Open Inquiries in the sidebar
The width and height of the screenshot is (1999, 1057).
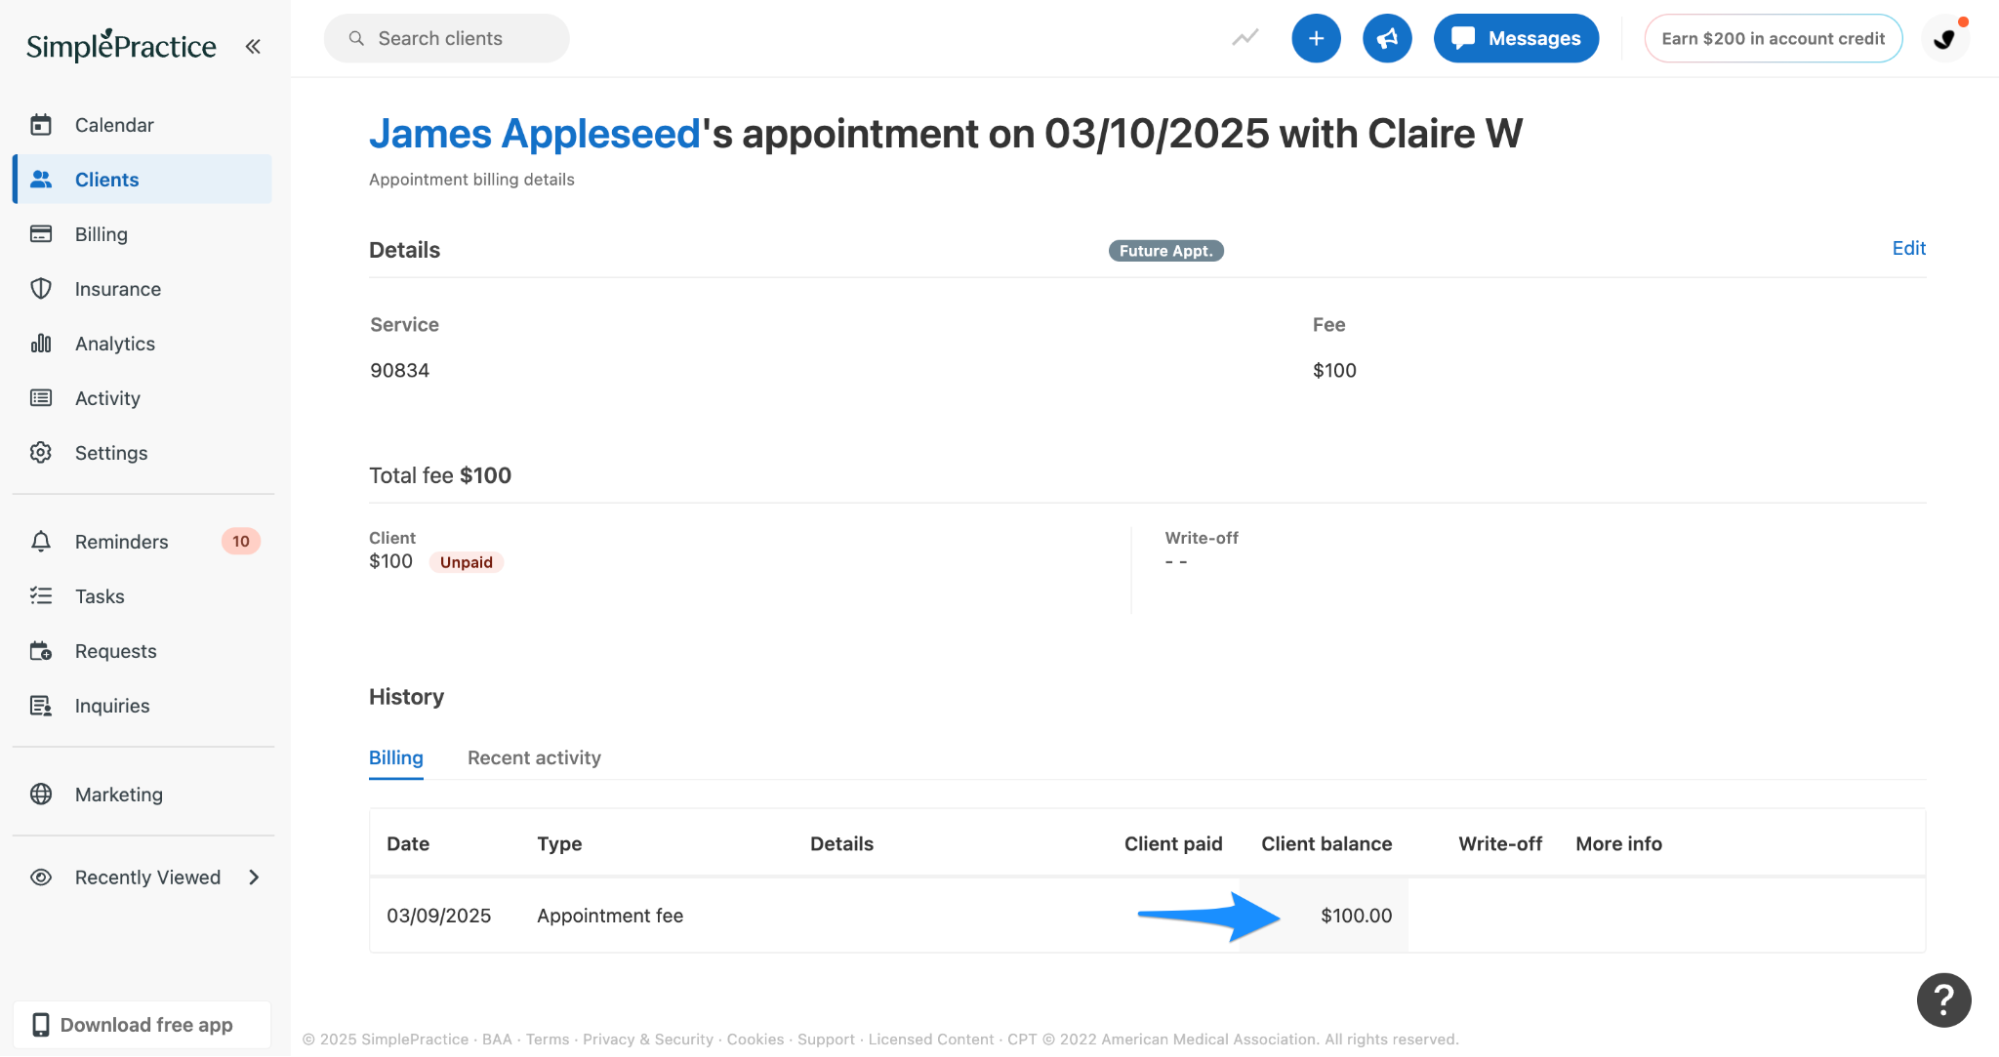click(x=142, y=706)
